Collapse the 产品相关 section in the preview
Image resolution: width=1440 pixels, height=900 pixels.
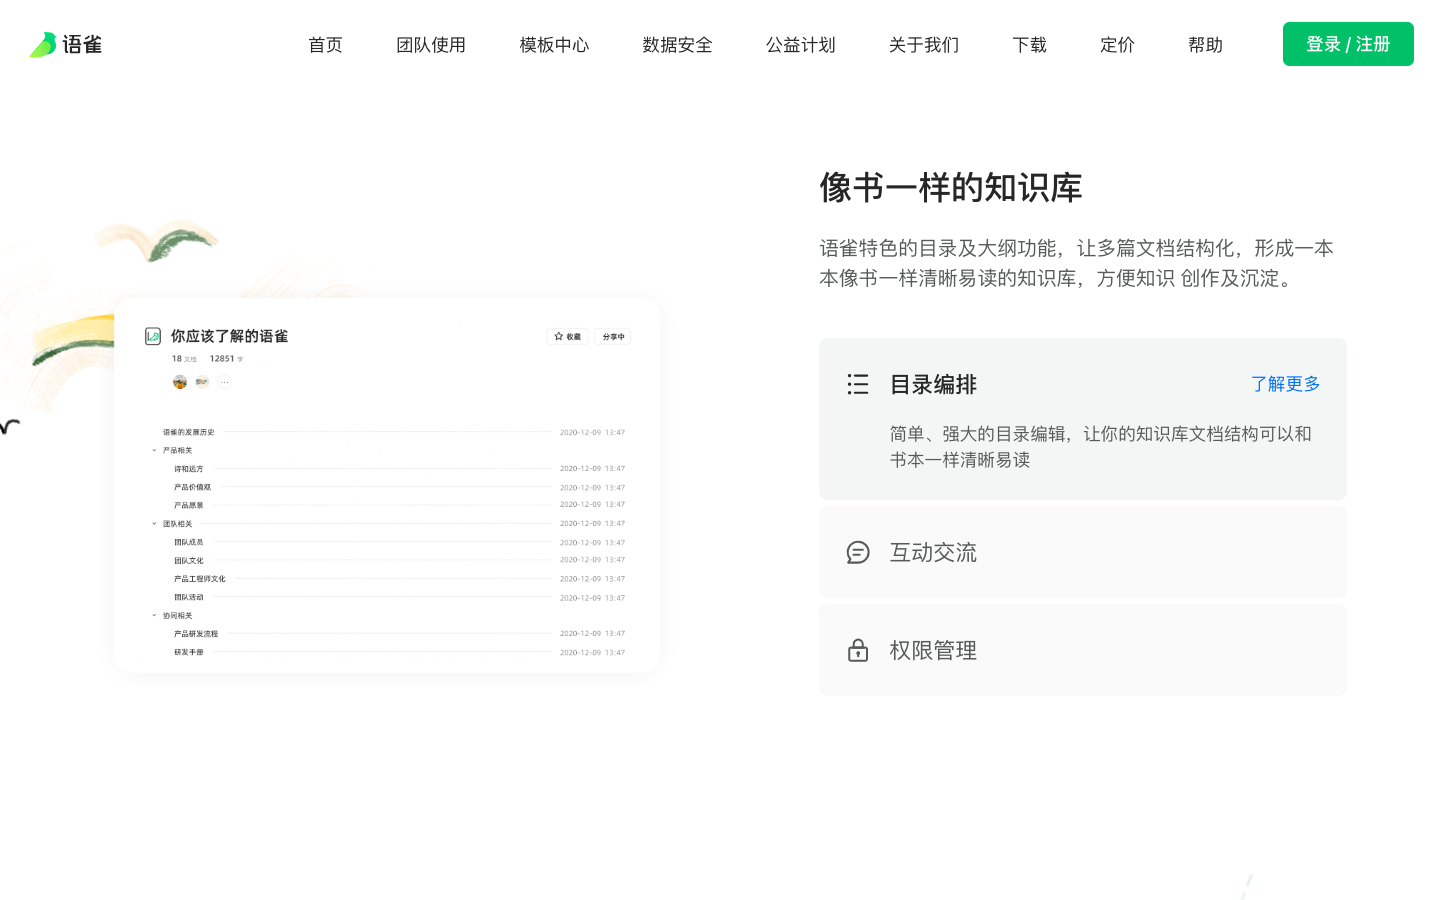point(154,451)
